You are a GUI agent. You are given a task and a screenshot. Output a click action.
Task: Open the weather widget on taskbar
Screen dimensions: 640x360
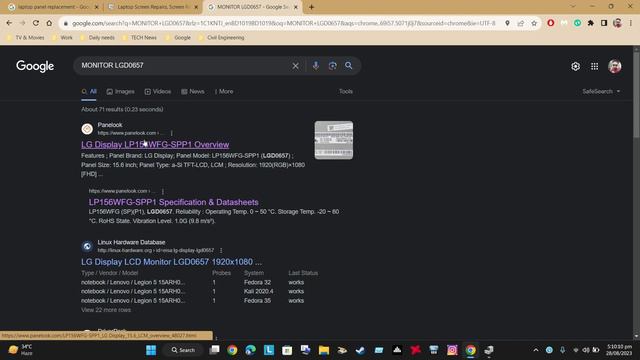tap(20, 350)
